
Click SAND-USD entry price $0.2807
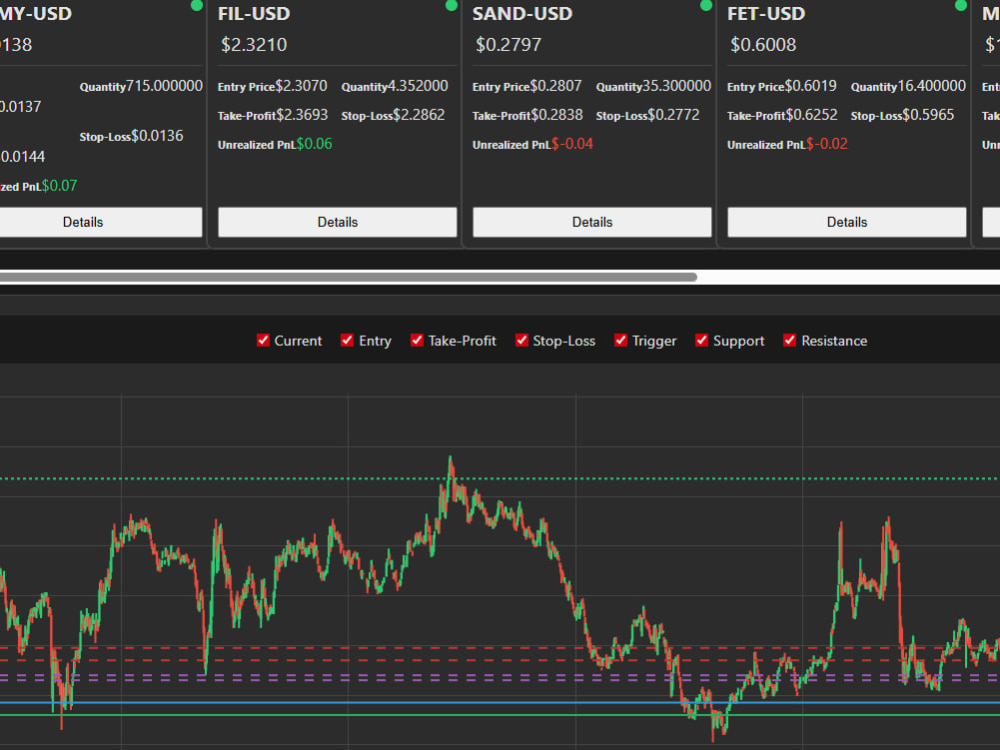[x=555, y=86]
